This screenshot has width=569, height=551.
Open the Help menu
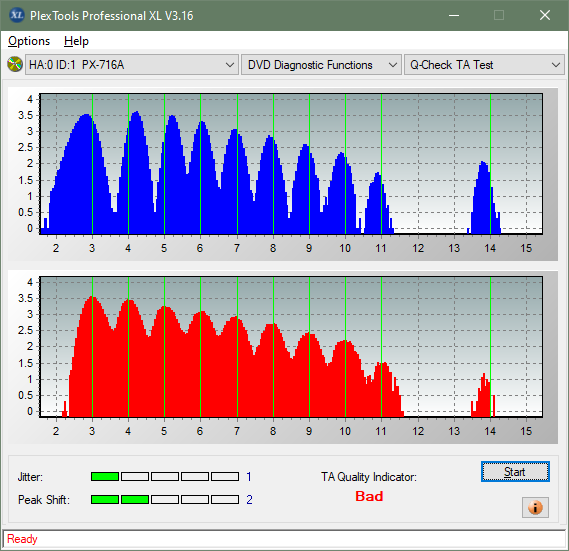click(x=76, y=41)
